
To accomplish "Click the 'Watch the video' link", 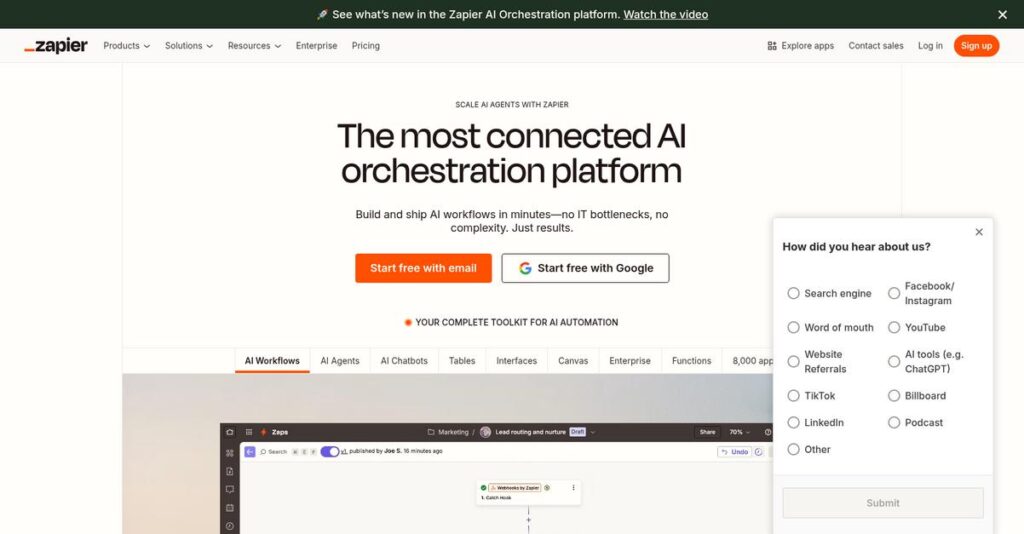I will coord(665,14).
